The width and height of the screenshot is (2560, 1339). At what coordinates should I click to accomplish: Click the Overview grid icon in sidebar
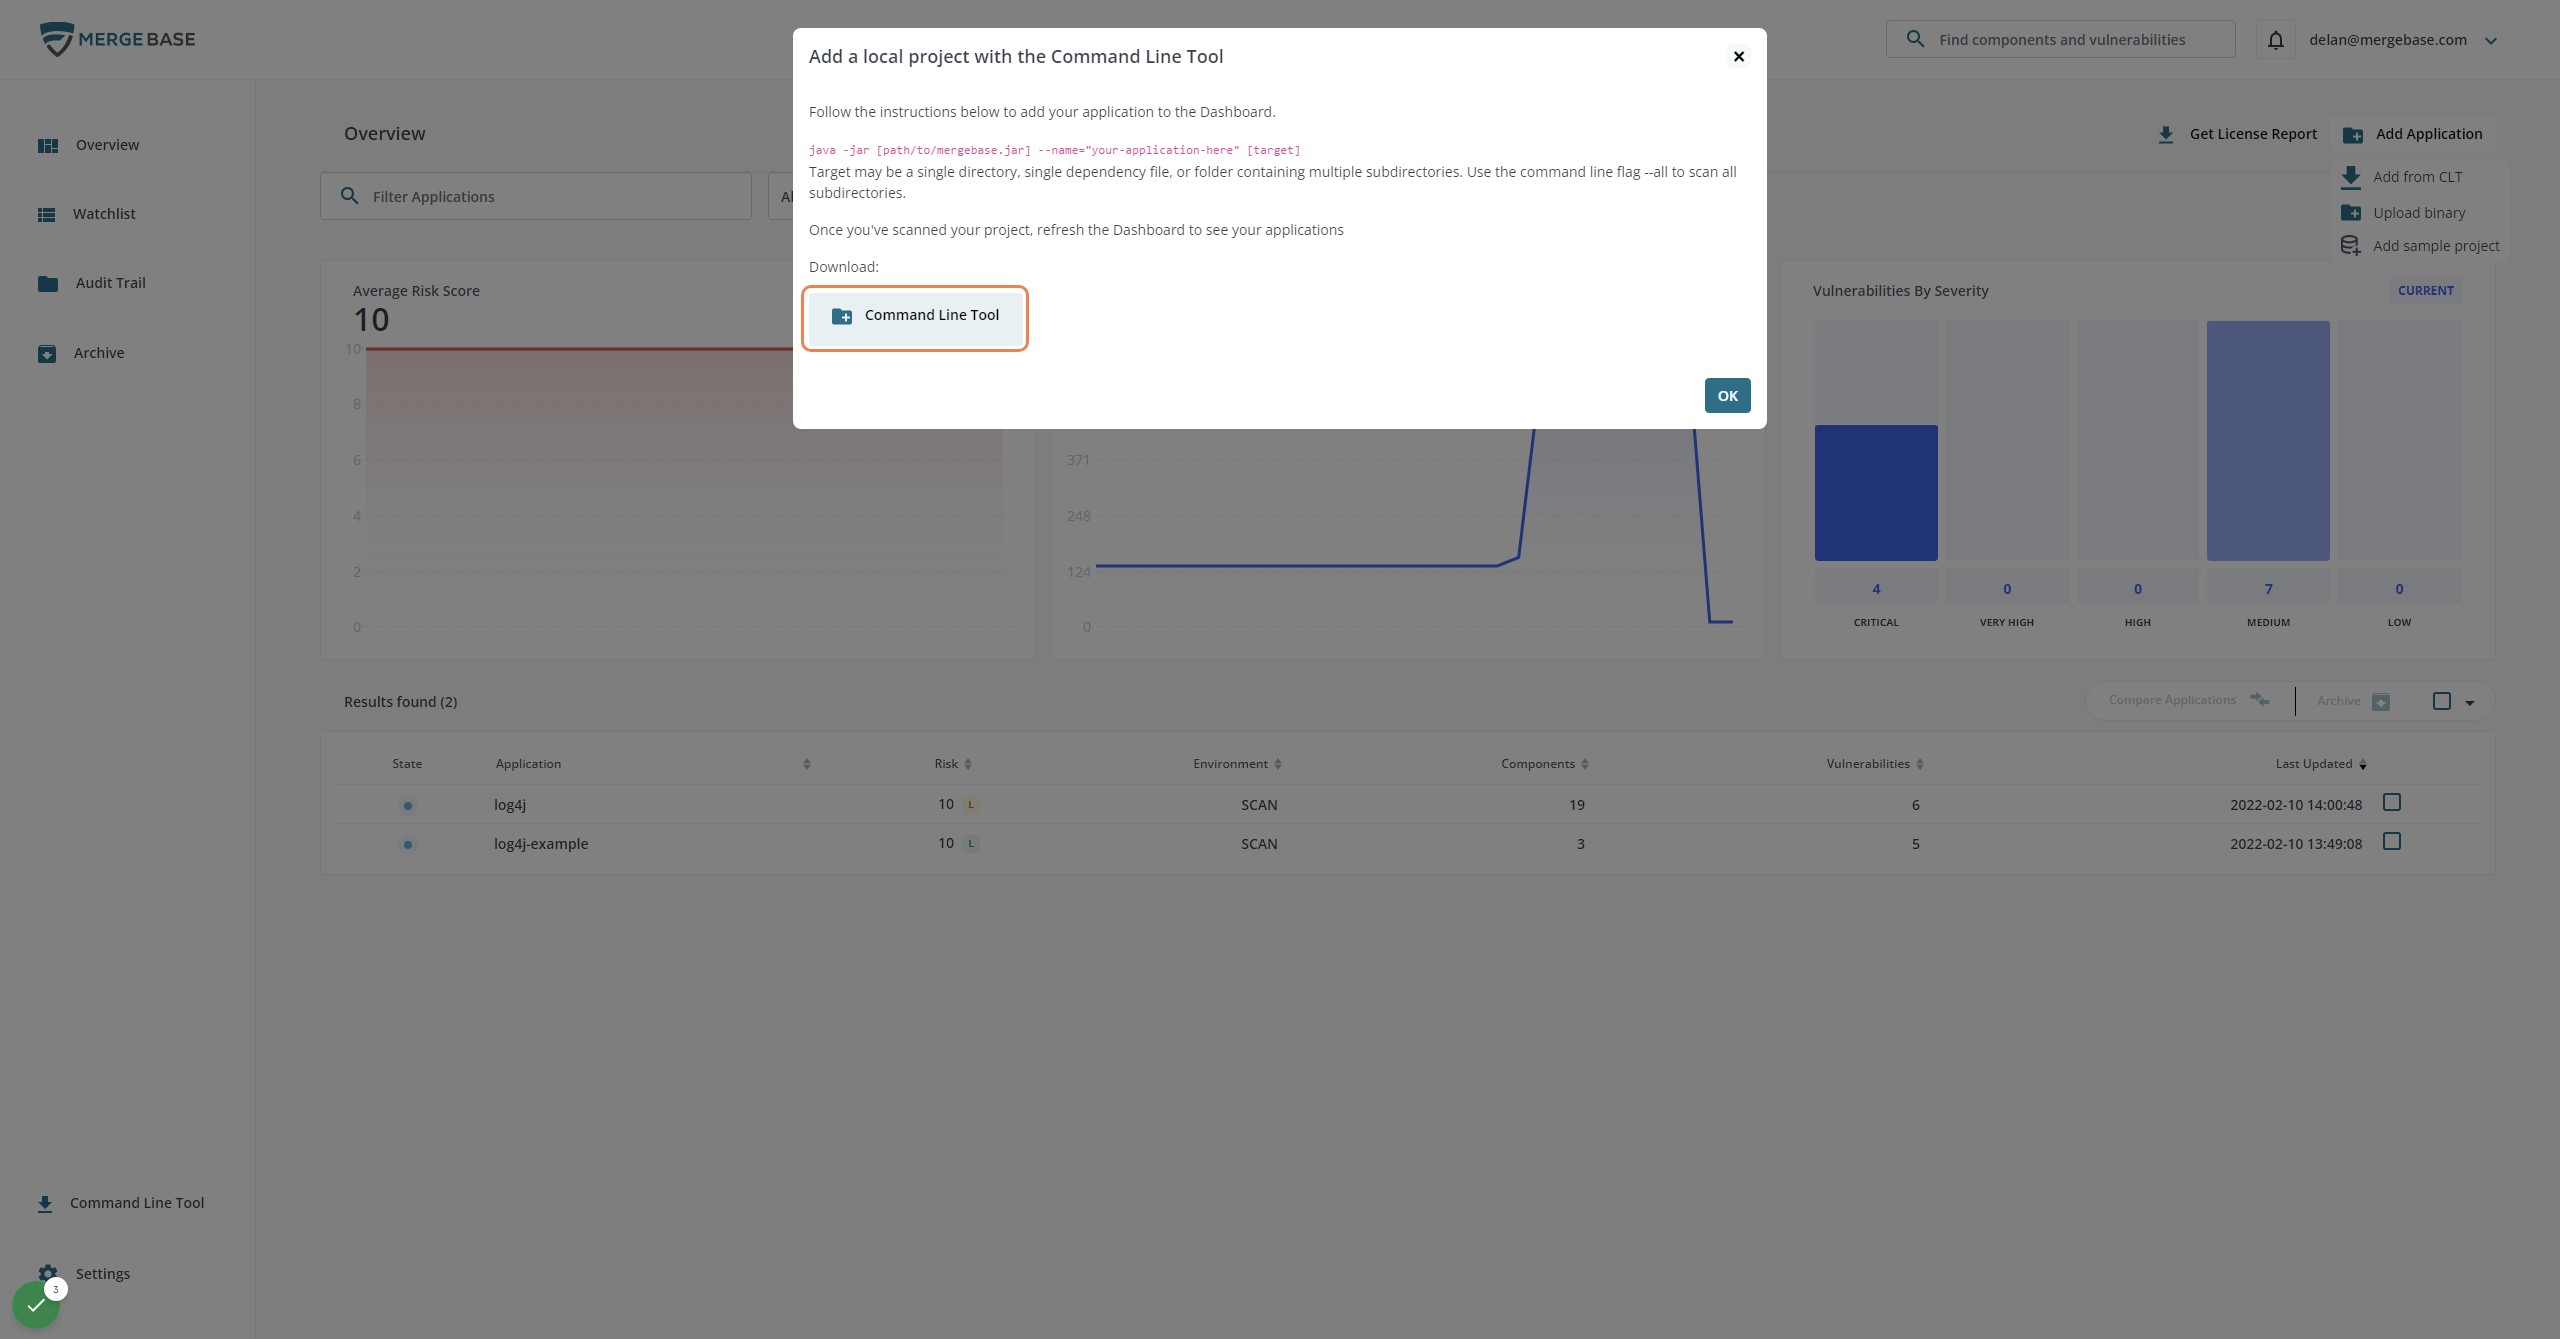pos(47,145)
